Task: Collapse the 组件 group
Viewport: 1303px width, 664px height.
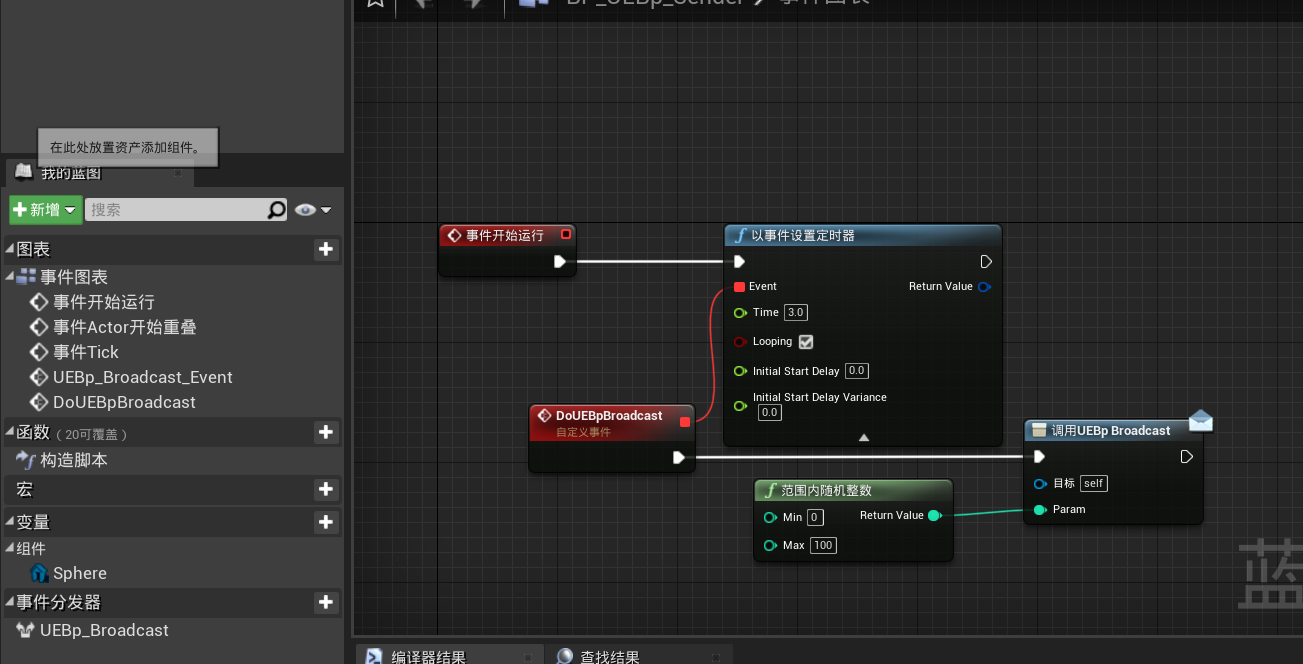Action: tap(10, 548)
